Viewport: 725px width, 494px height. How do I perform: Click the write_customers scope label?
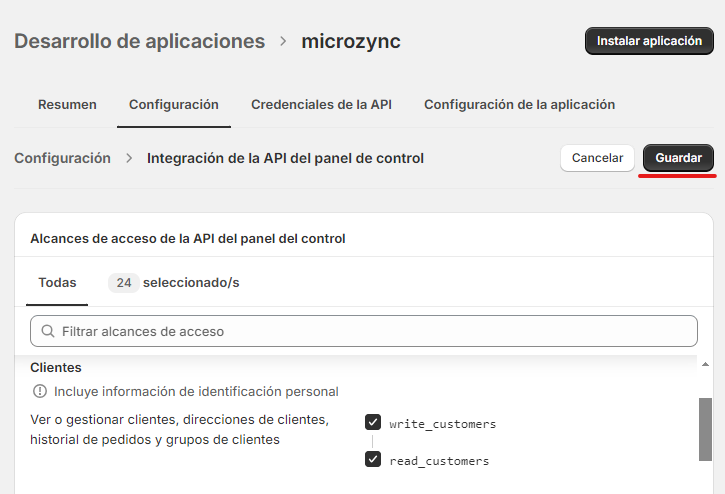point(442,424)
